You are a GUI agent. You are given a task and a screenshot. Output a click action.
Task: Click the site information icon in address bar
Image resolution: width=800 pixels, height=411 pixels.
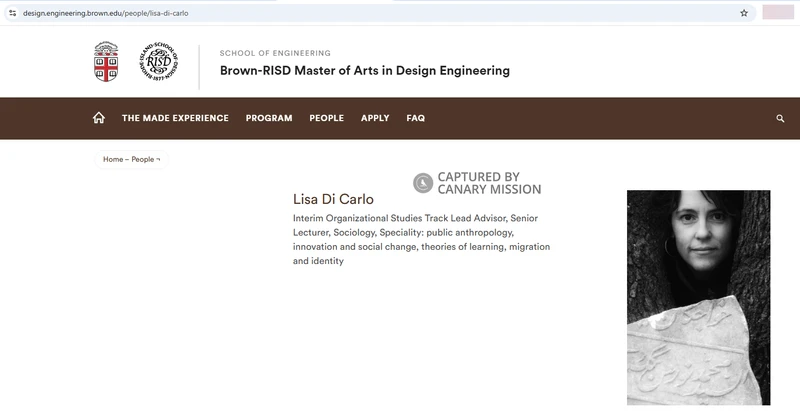point(13,13)
